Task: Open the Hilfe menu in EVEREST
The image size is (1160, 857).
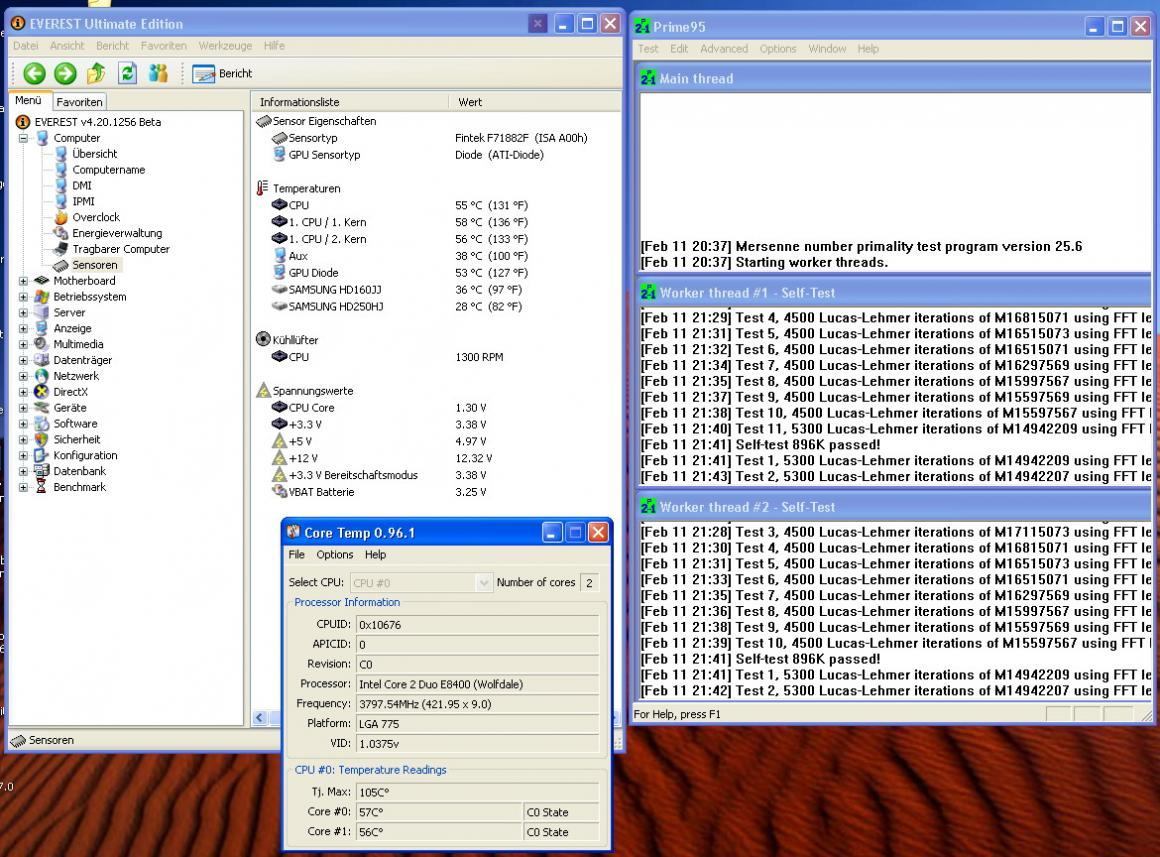Action: (x=274, y=46)
